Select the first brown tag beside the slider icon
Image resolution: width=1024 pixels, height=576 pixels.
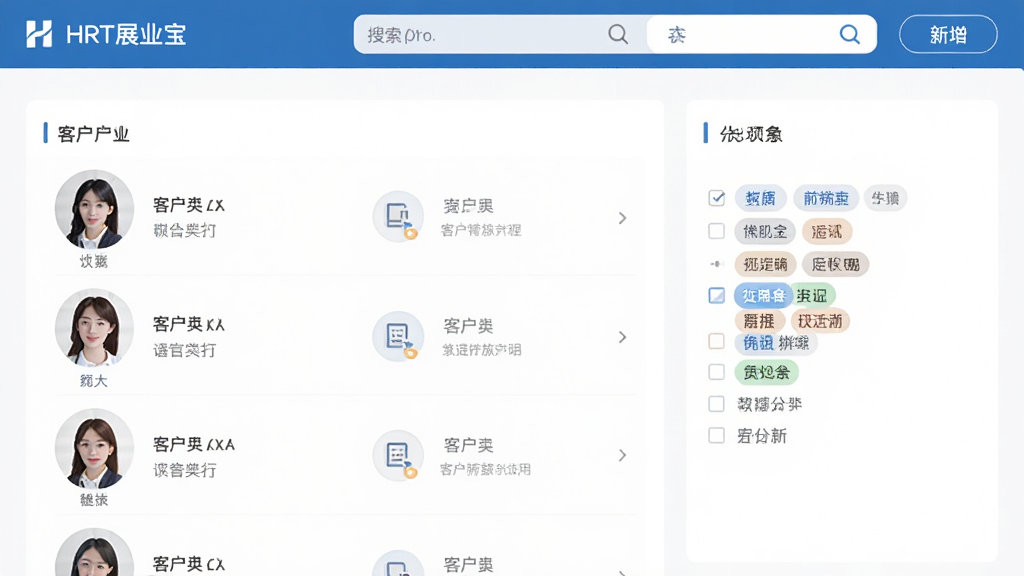pos(765,264)
